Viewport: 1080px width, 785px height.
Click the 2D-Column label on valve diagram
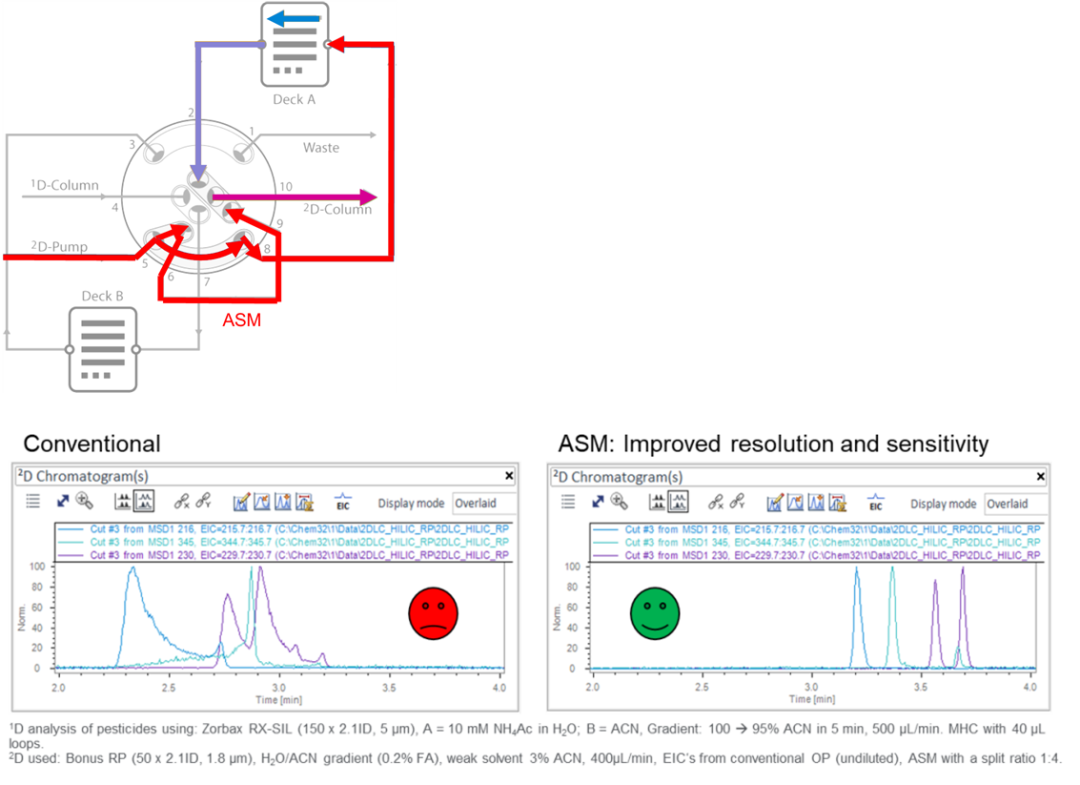click(338, 209)
